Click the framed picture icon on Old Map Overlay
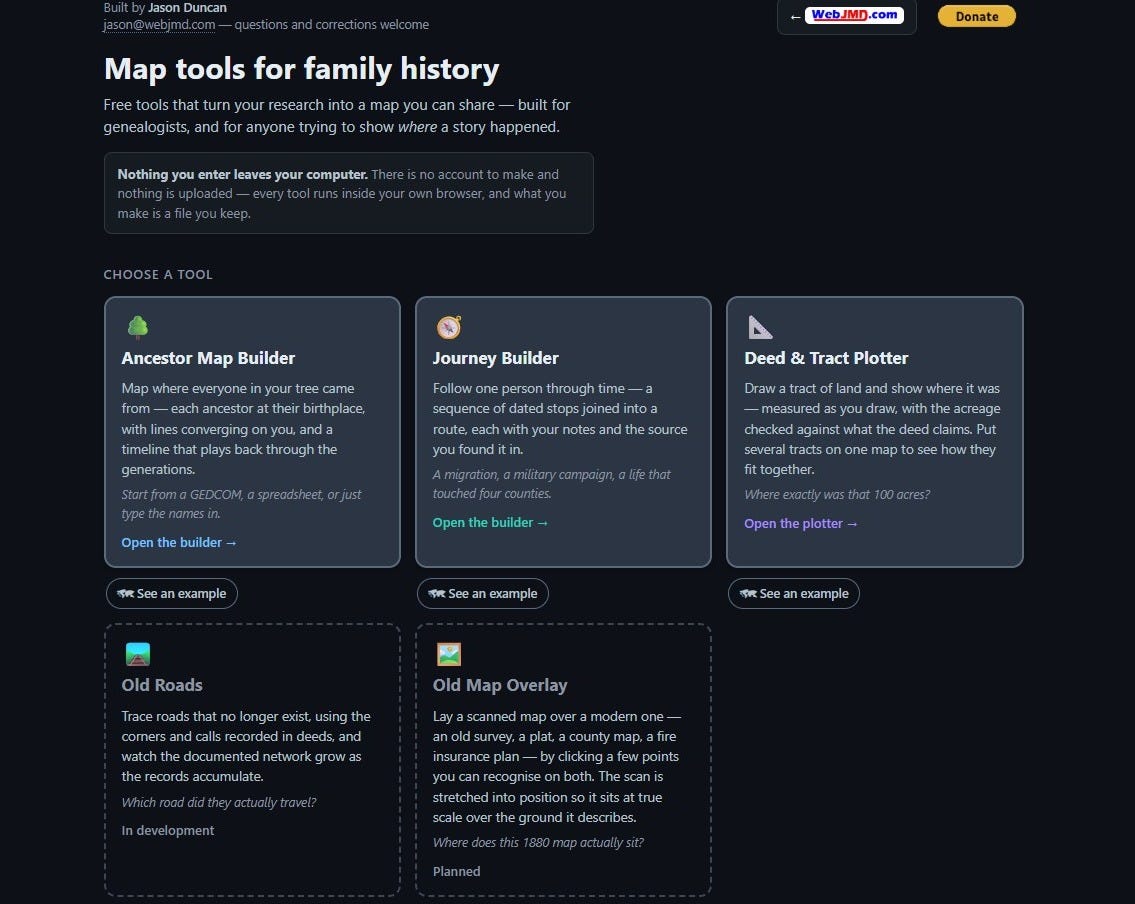The height and width of the screenshot is (904, 1135). click(449, 654)
